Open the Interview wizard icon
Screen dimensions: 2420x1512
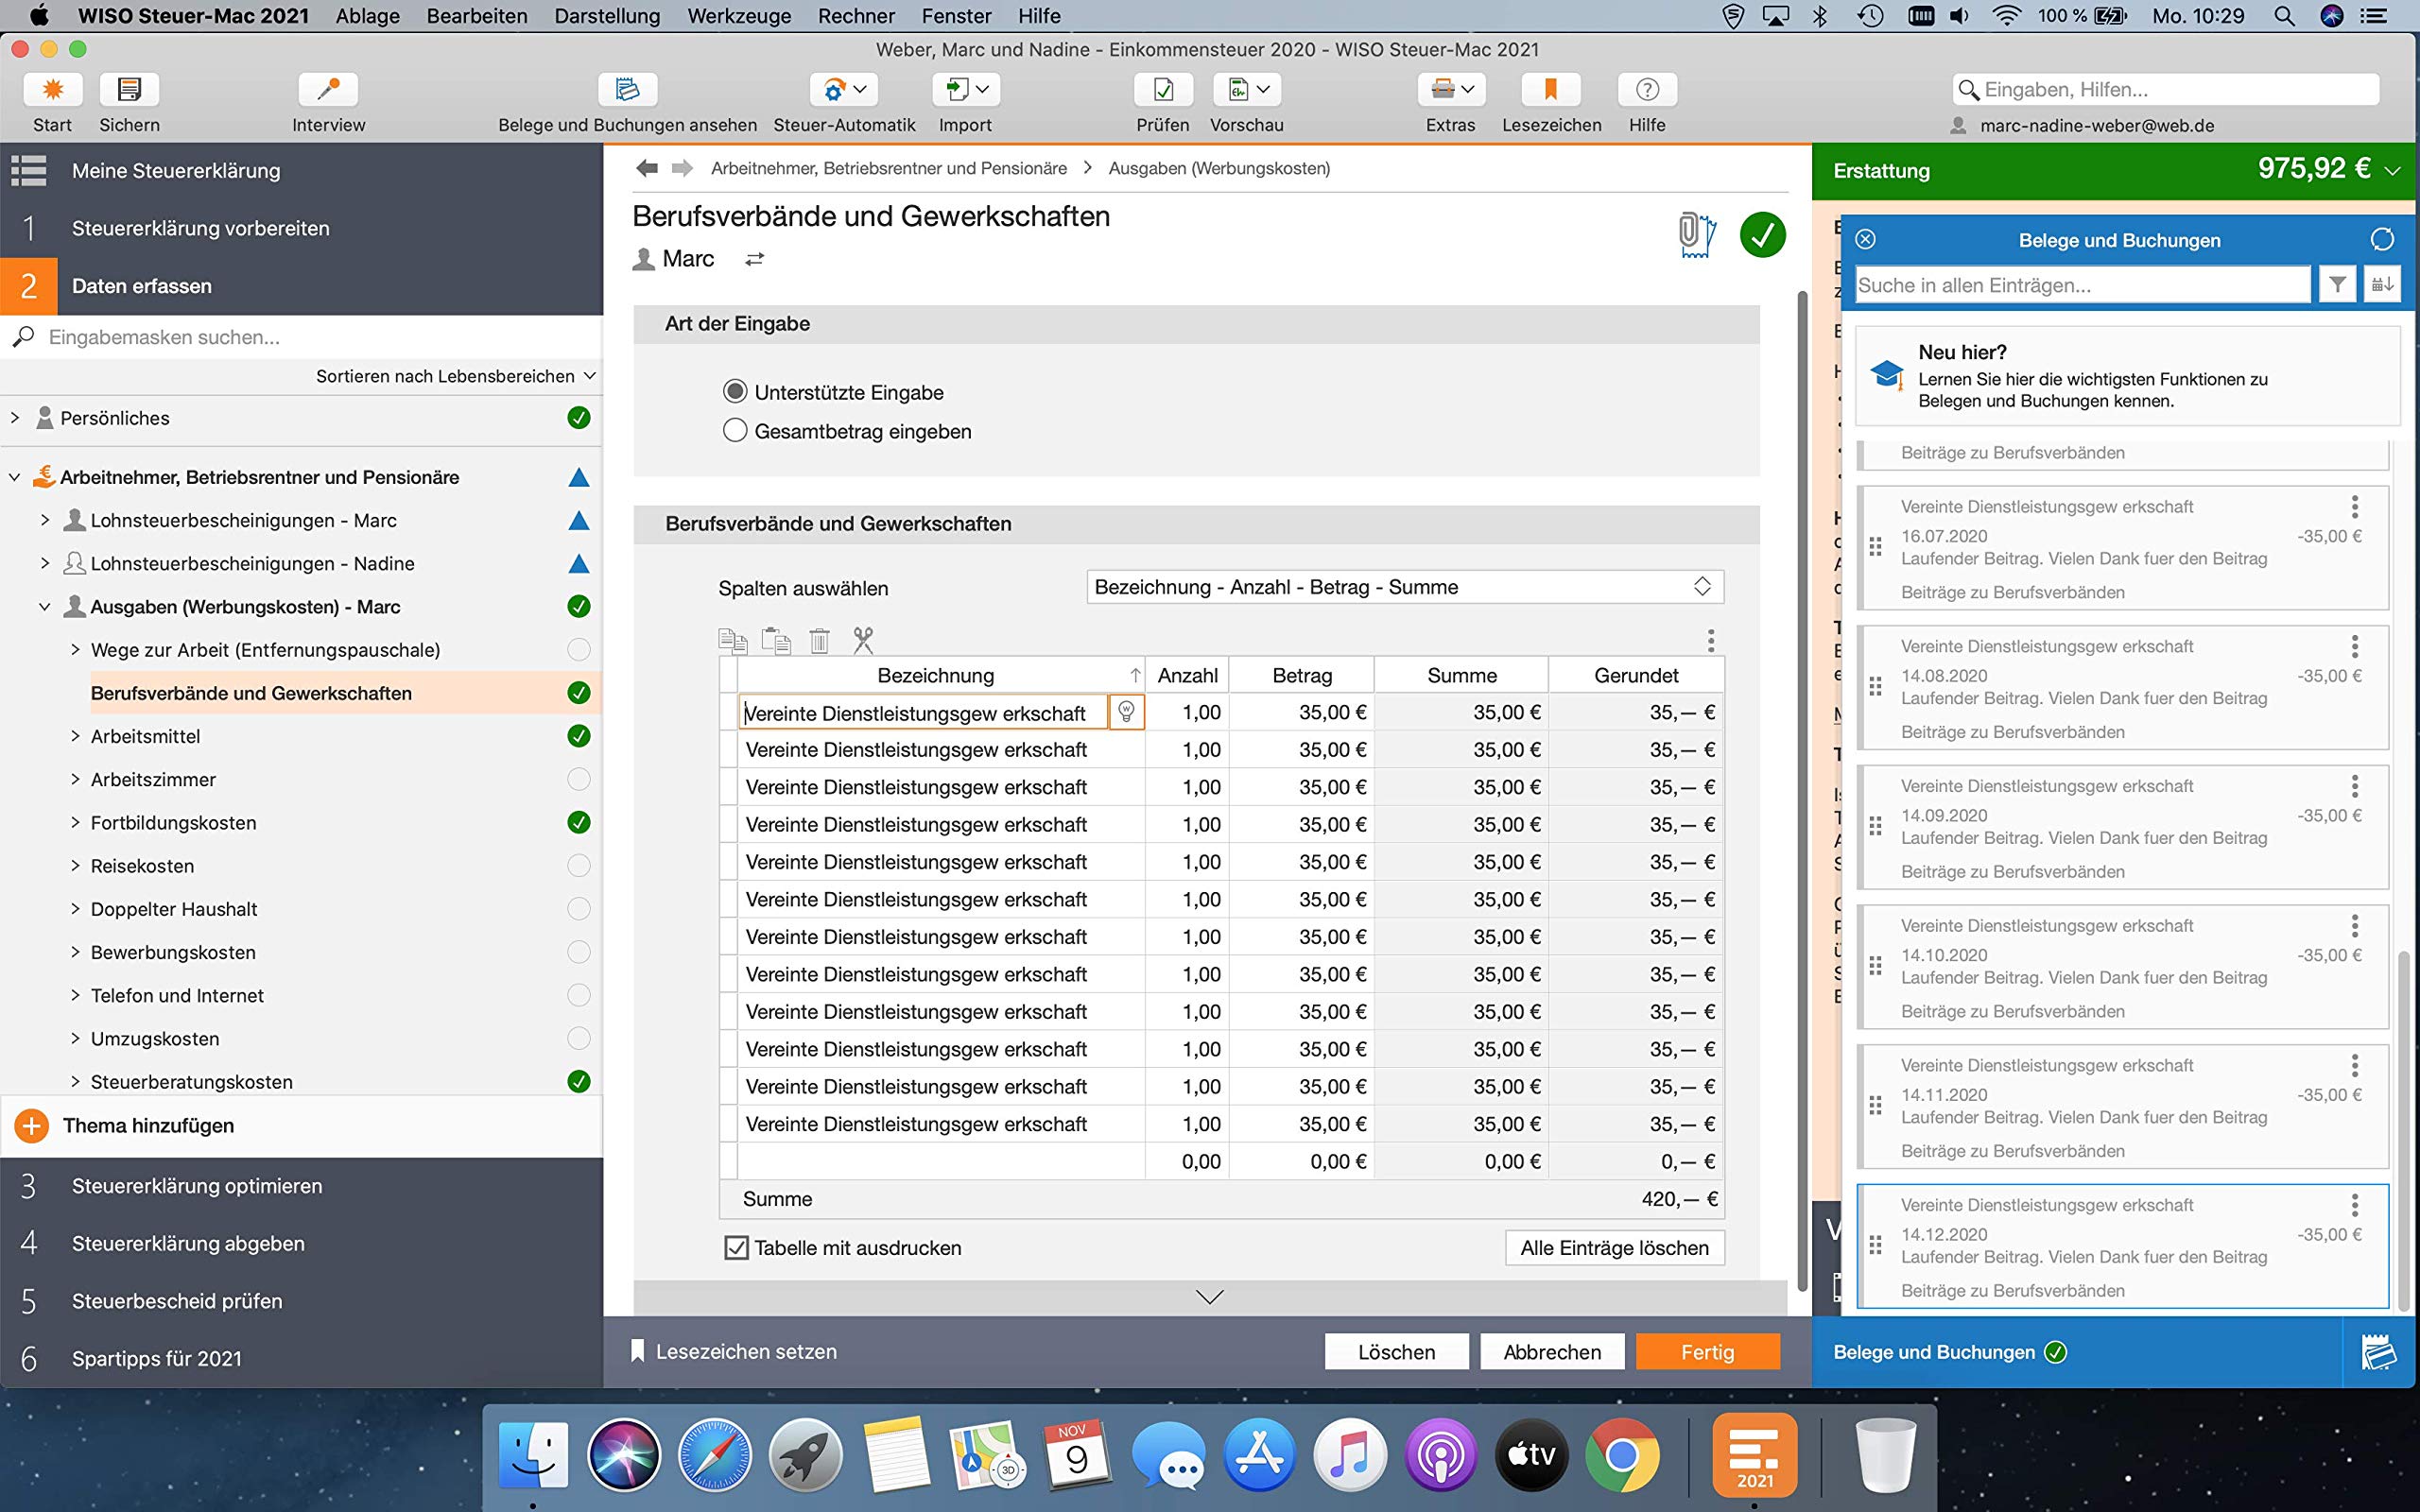(328, 90)
